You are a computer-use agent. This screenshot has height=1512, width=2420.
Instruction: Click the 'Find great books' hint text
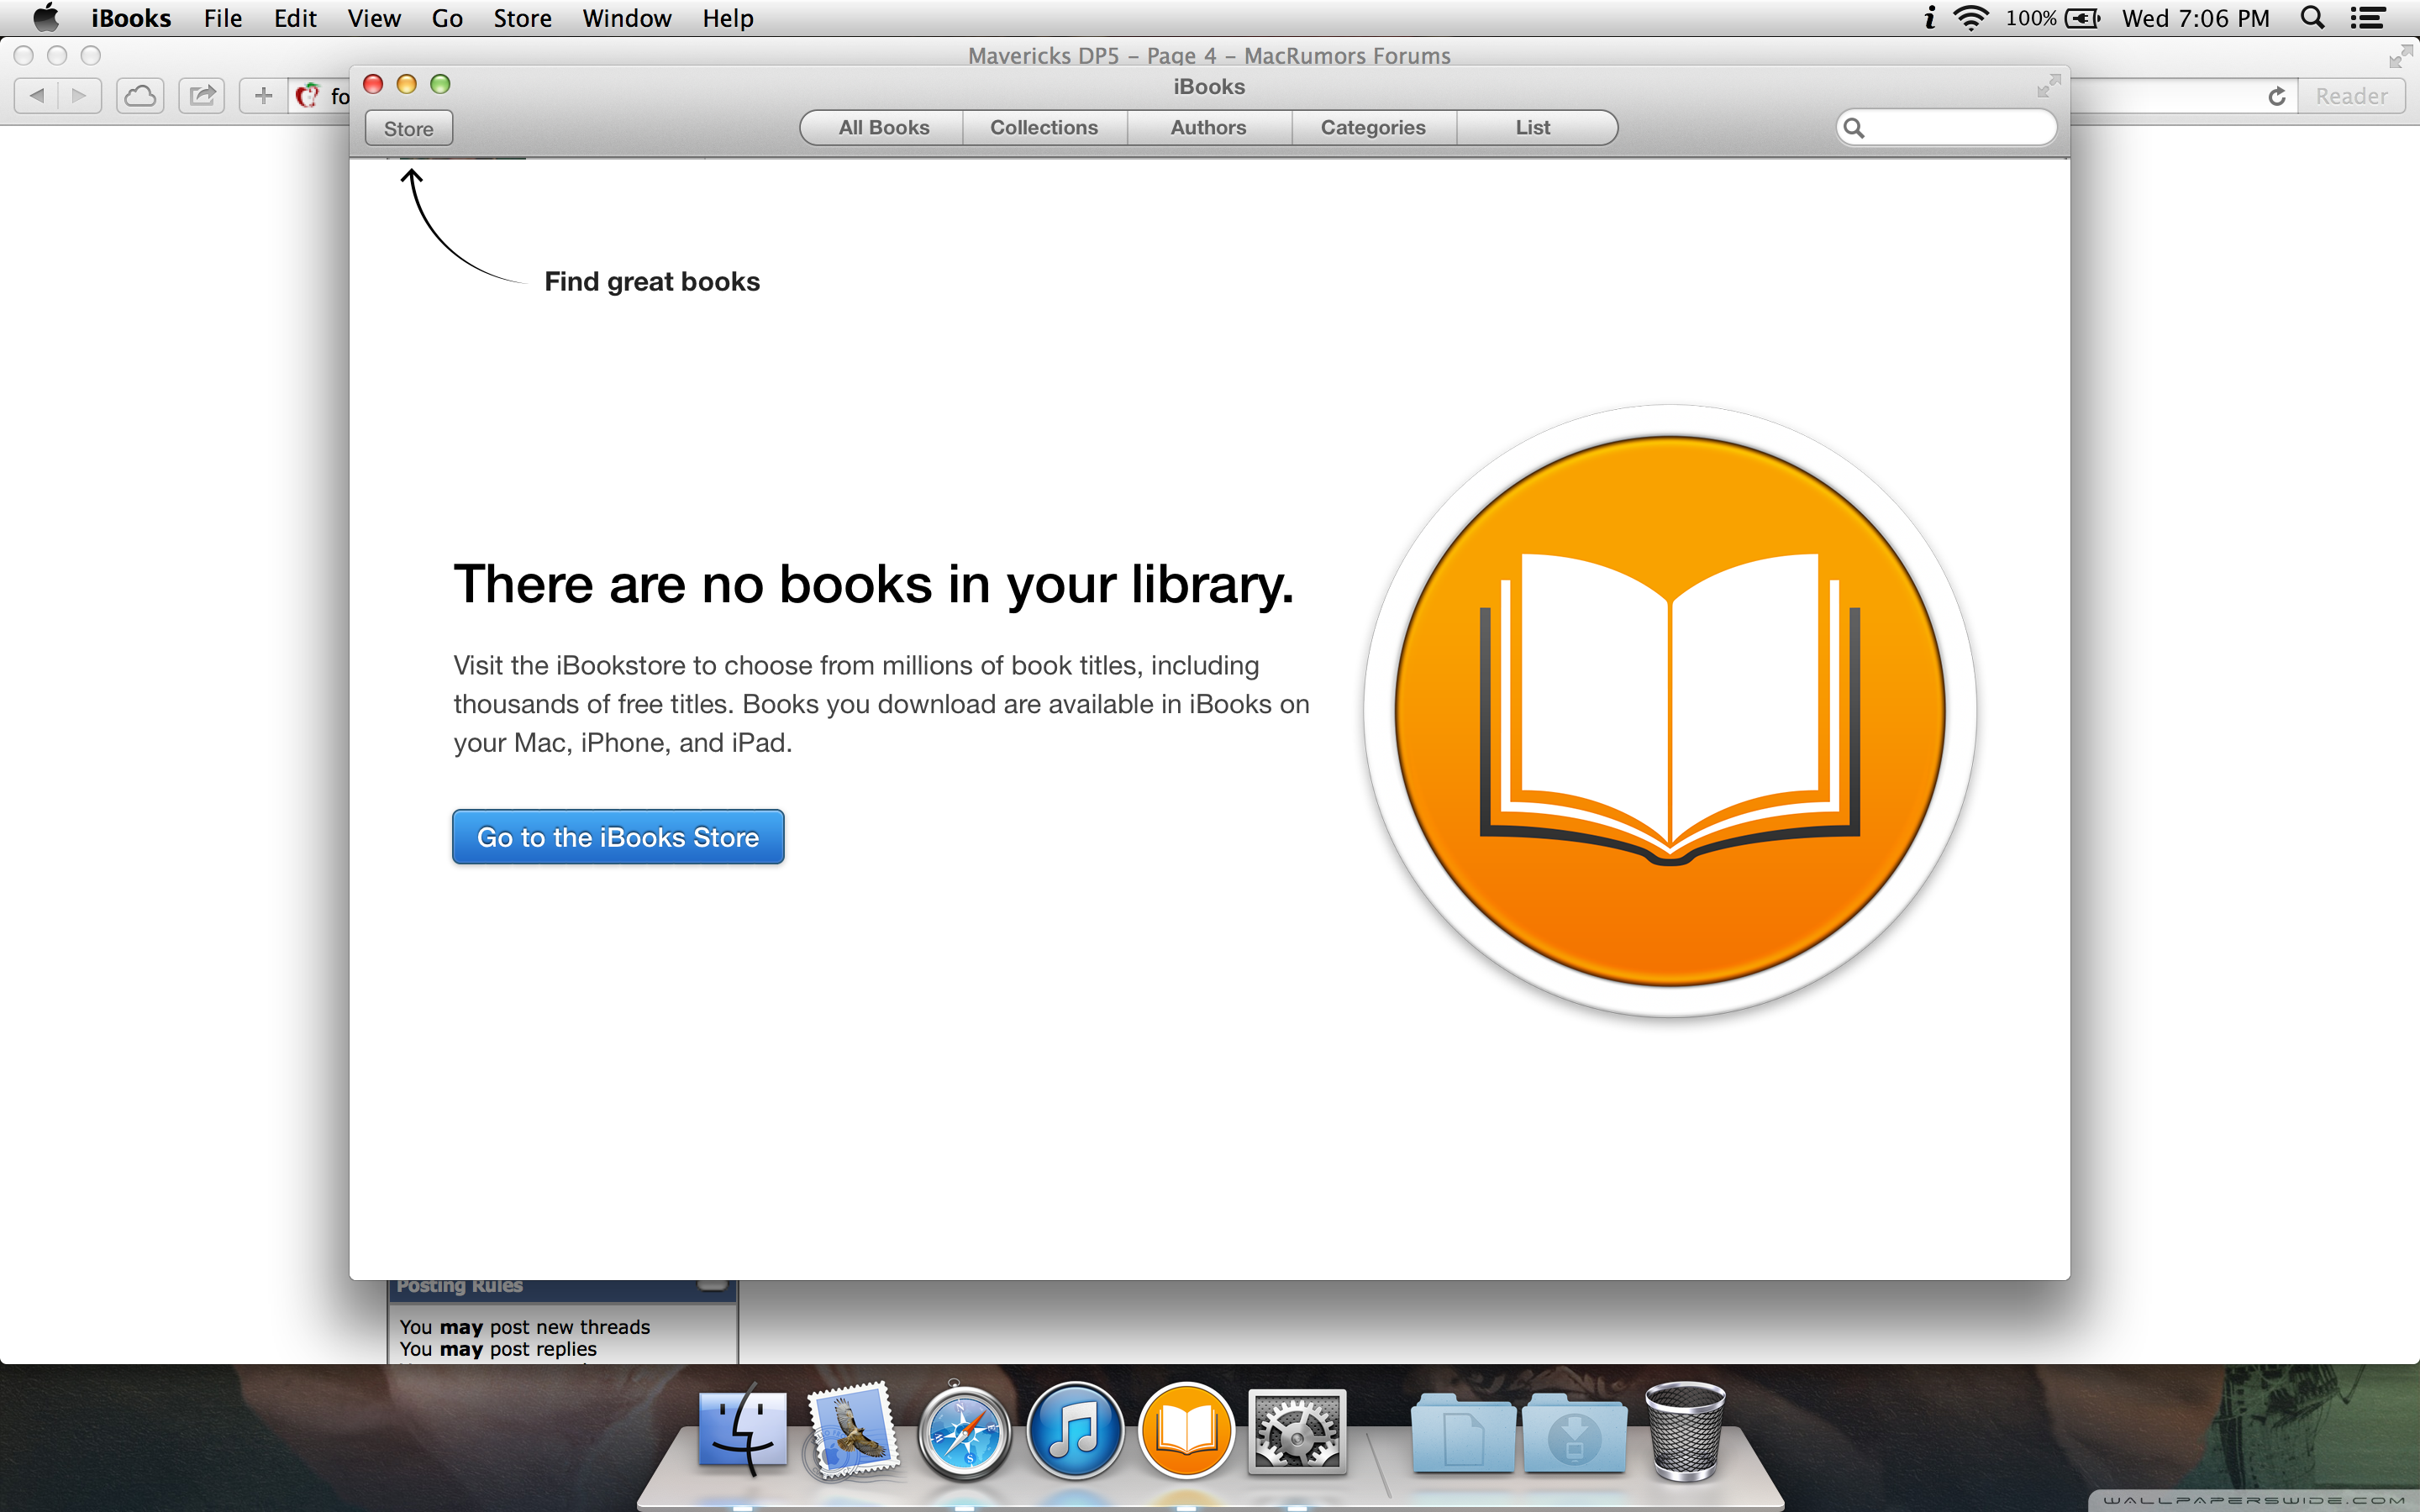pos(652,282)
